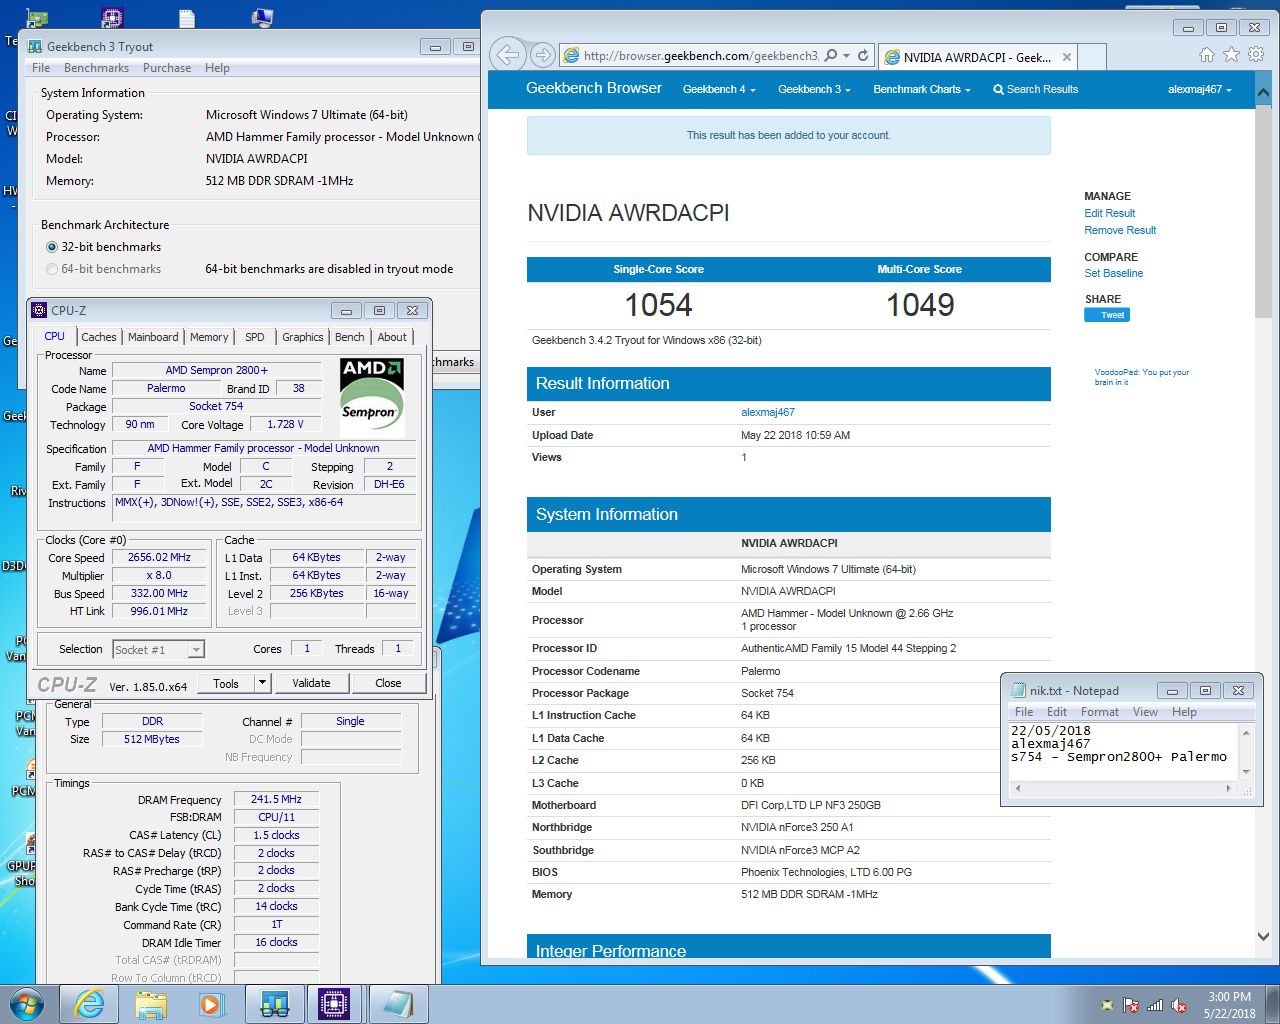The width and height of the screenshot is (1280, 1024).
Task: Click the green NVIDIA tray icon
Action: 1107,1005
